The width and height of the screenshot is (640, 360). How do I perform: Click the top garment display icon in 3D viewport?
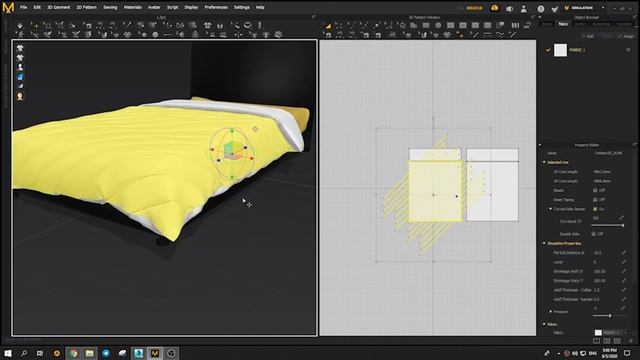pos(20,48)
